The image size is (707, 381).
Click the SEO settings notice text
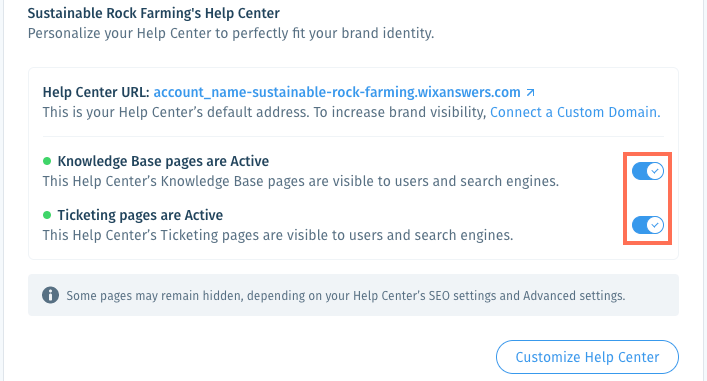pyautogui.click(x=346, y=296)
